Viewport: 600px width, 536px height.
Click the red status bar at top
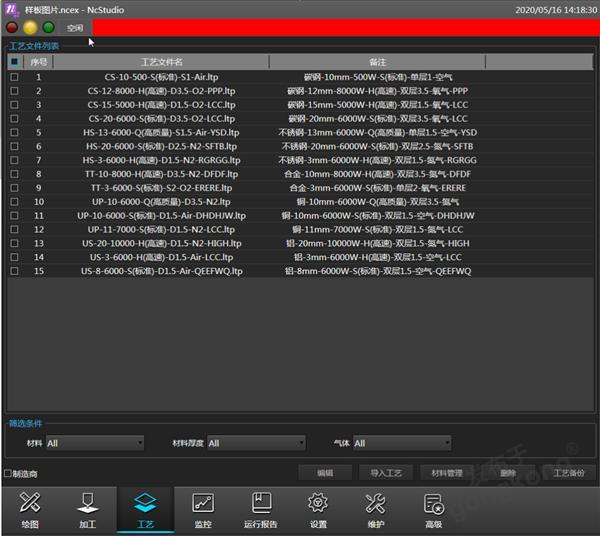click(340, 27)
